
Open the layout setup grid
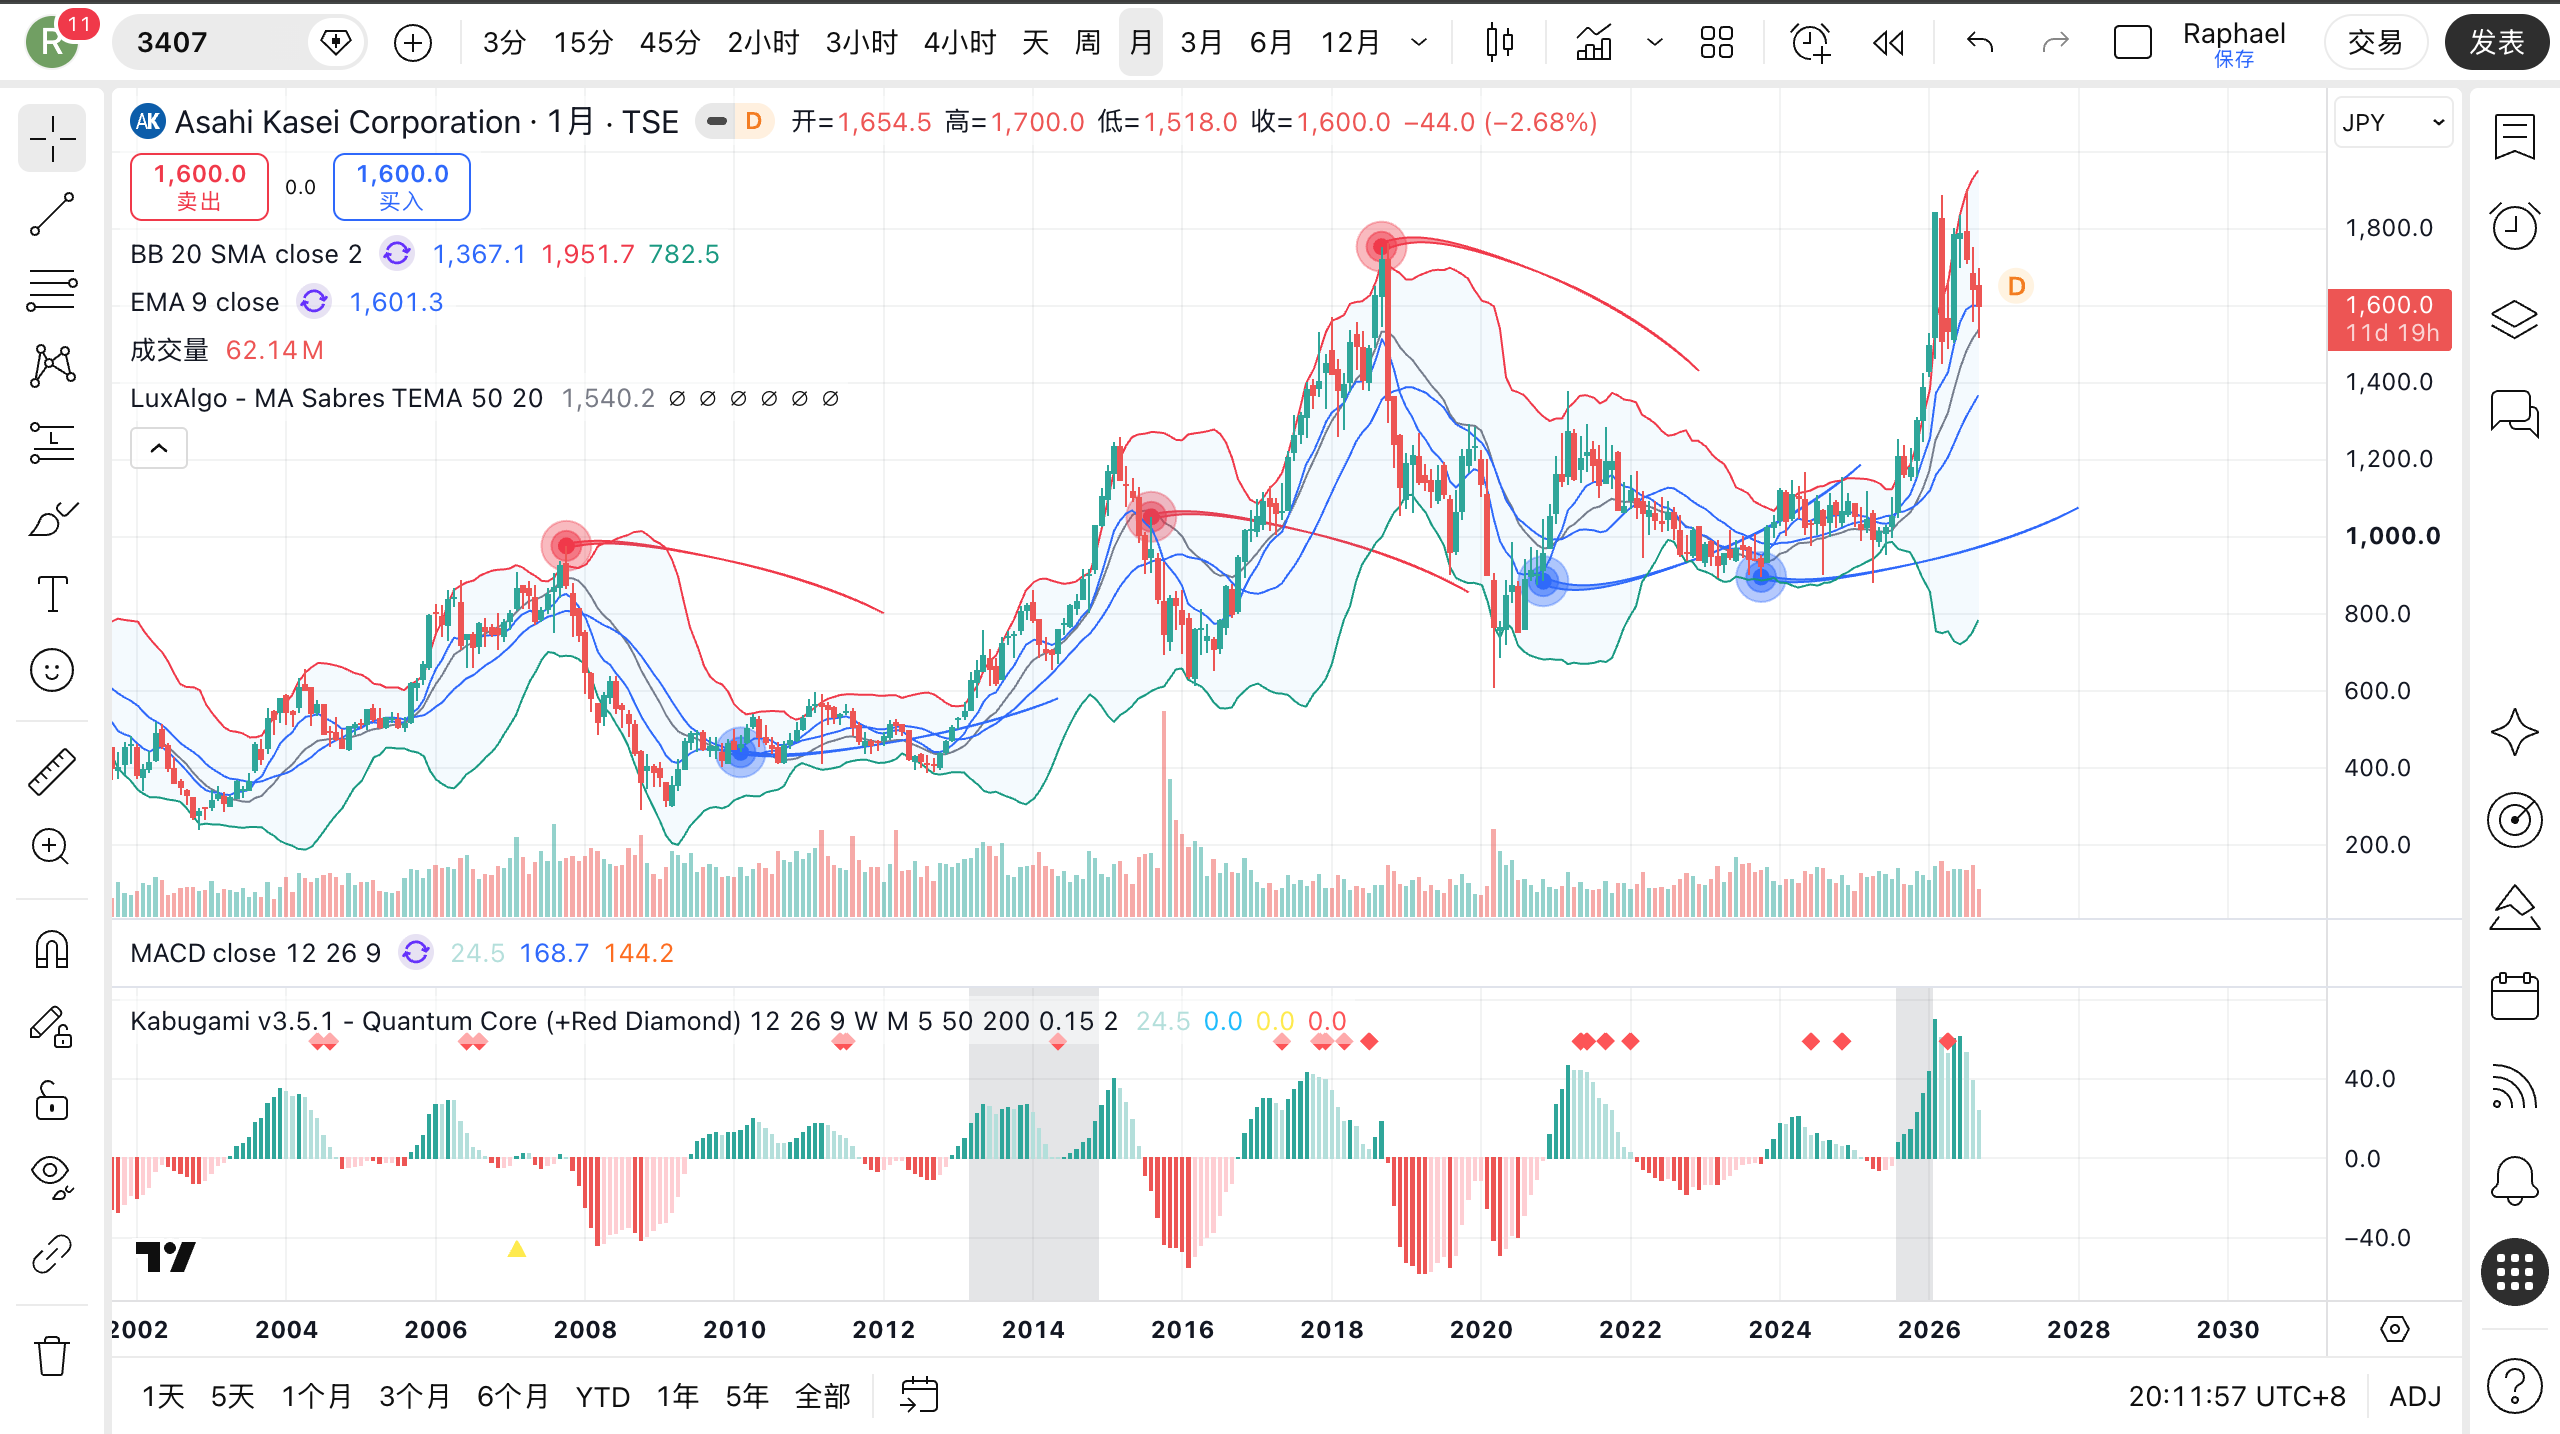(x=1717, y=42)
